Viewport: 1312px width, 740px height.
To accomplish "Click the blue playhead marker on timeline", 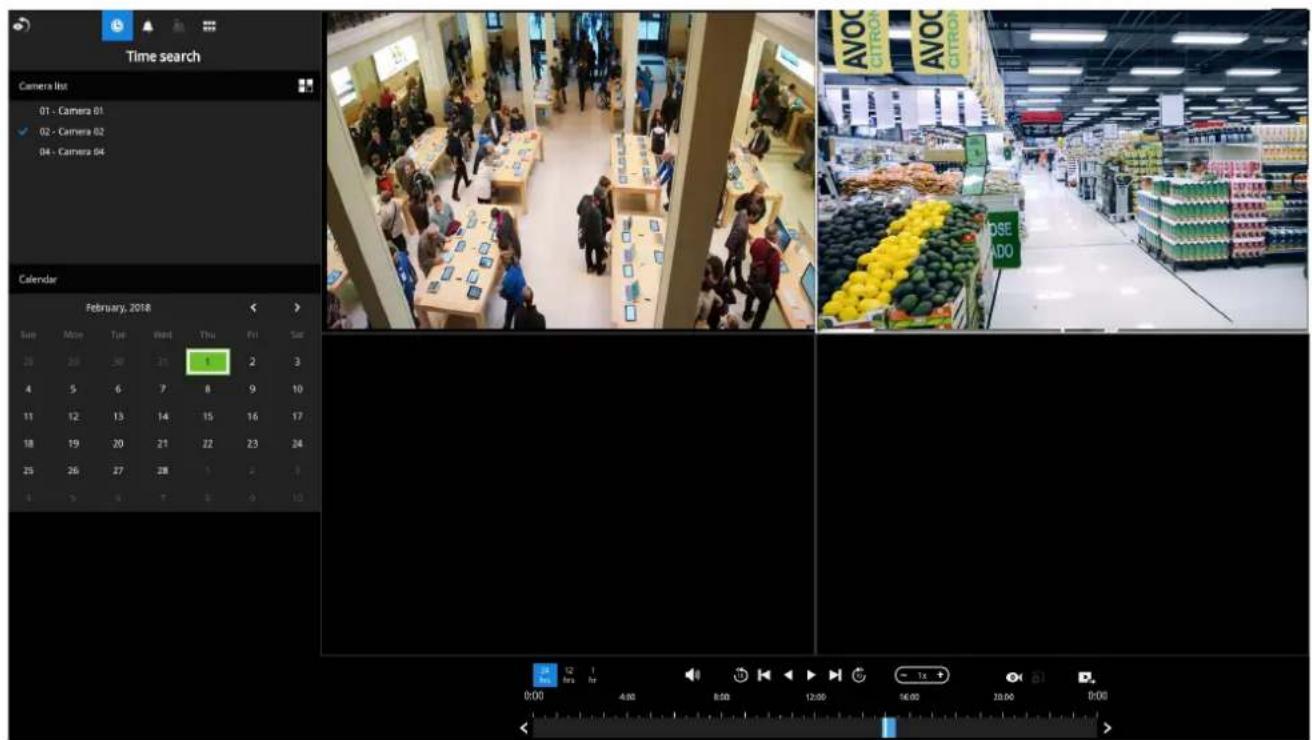I will click(x=888, y=727).
